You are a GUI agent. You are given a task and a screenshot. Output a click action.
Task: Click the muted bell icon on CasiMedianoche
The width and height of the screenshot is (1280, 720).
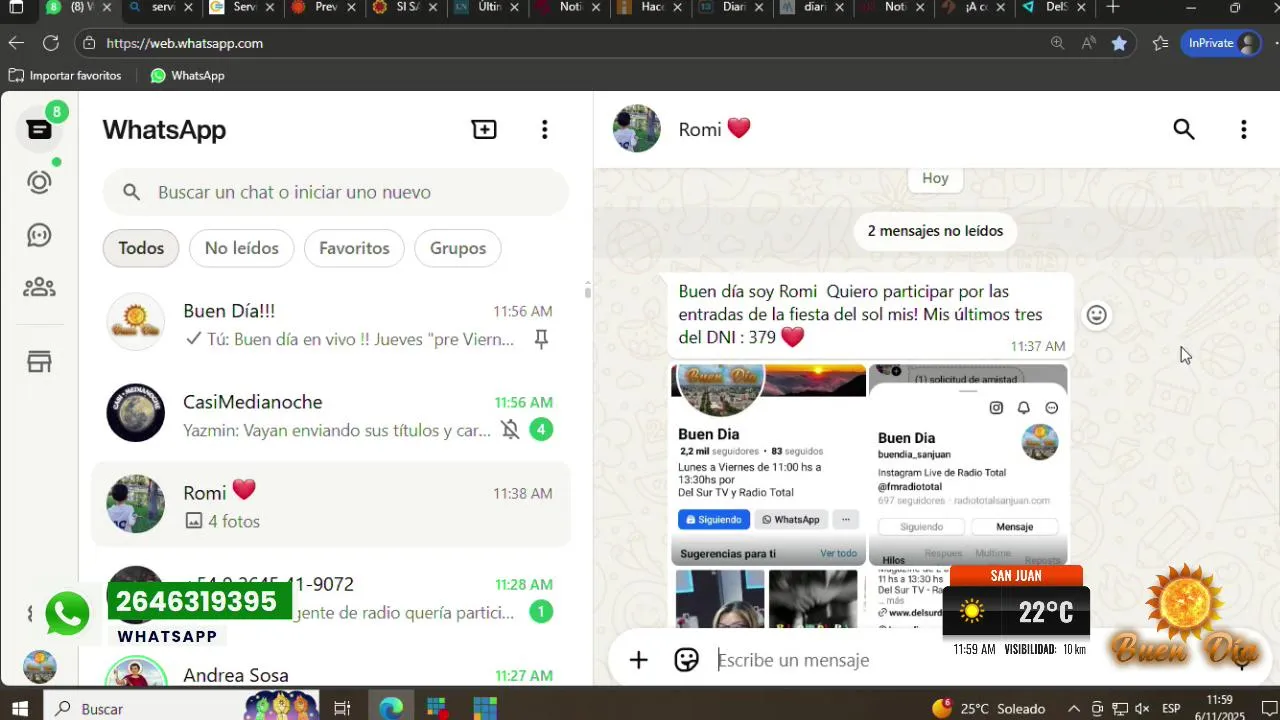coord(510,430)
